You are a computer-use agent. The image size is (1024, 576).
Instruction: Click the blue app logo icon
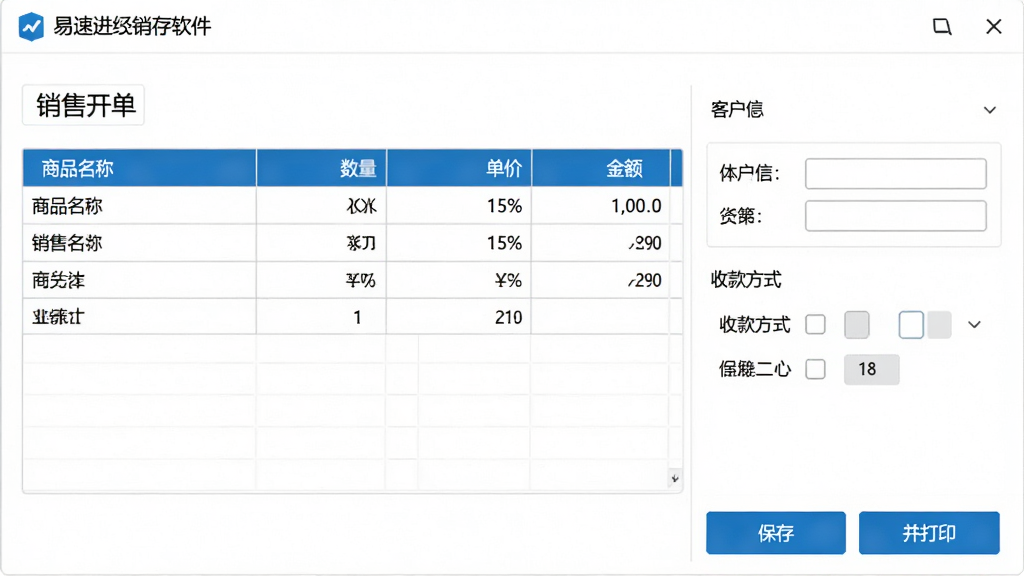click(x=31, y=27)
